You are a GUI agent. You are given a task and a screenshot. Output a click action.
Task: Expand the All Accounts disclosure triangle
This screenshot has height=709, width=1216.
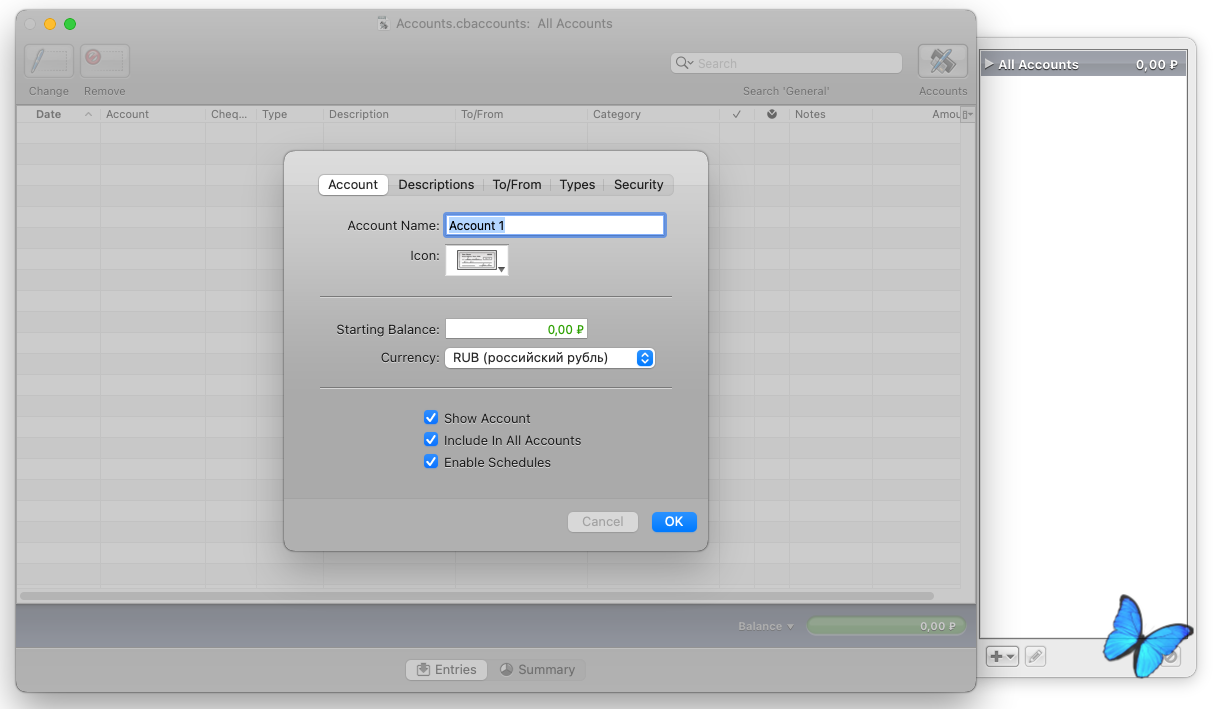click(x=989, y=64)
